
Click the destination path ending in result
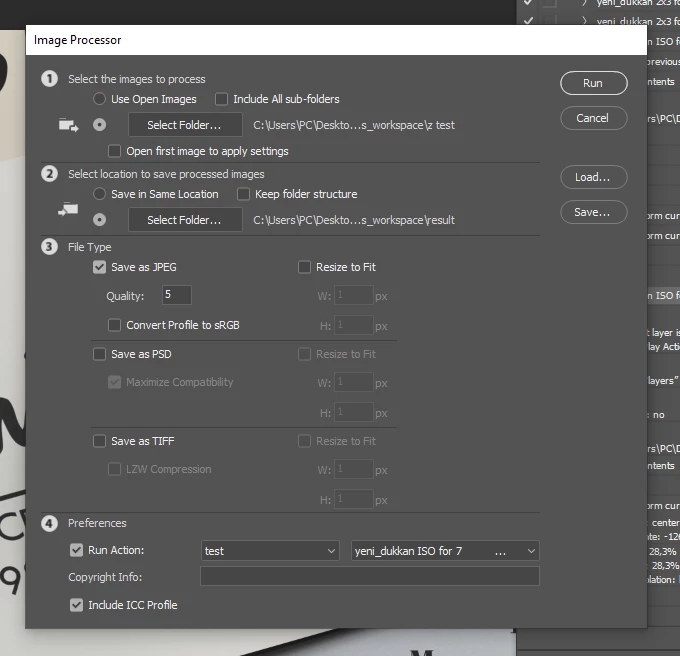click(x=354, y=220)
